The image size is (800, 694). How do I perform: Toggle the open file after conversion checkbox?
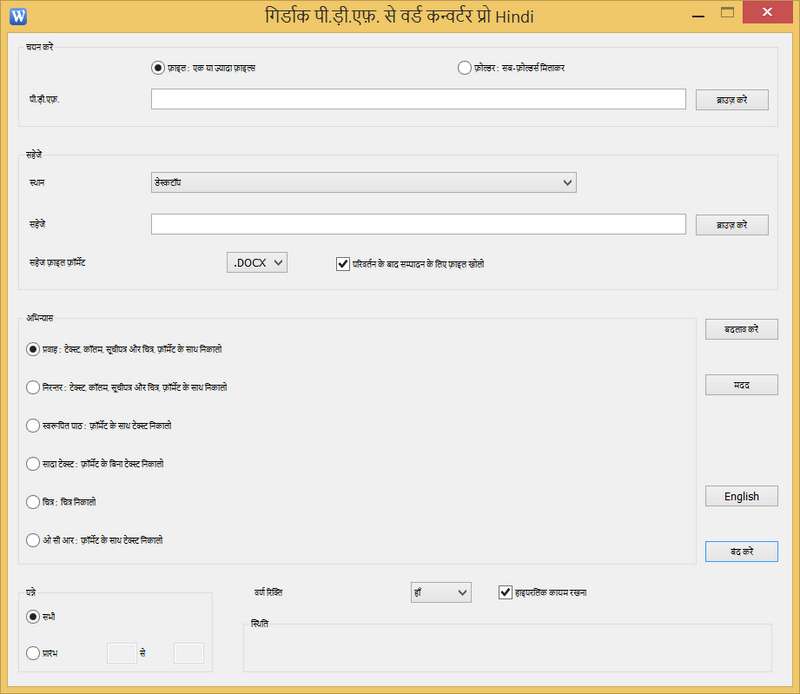click(x=343, y=264)
